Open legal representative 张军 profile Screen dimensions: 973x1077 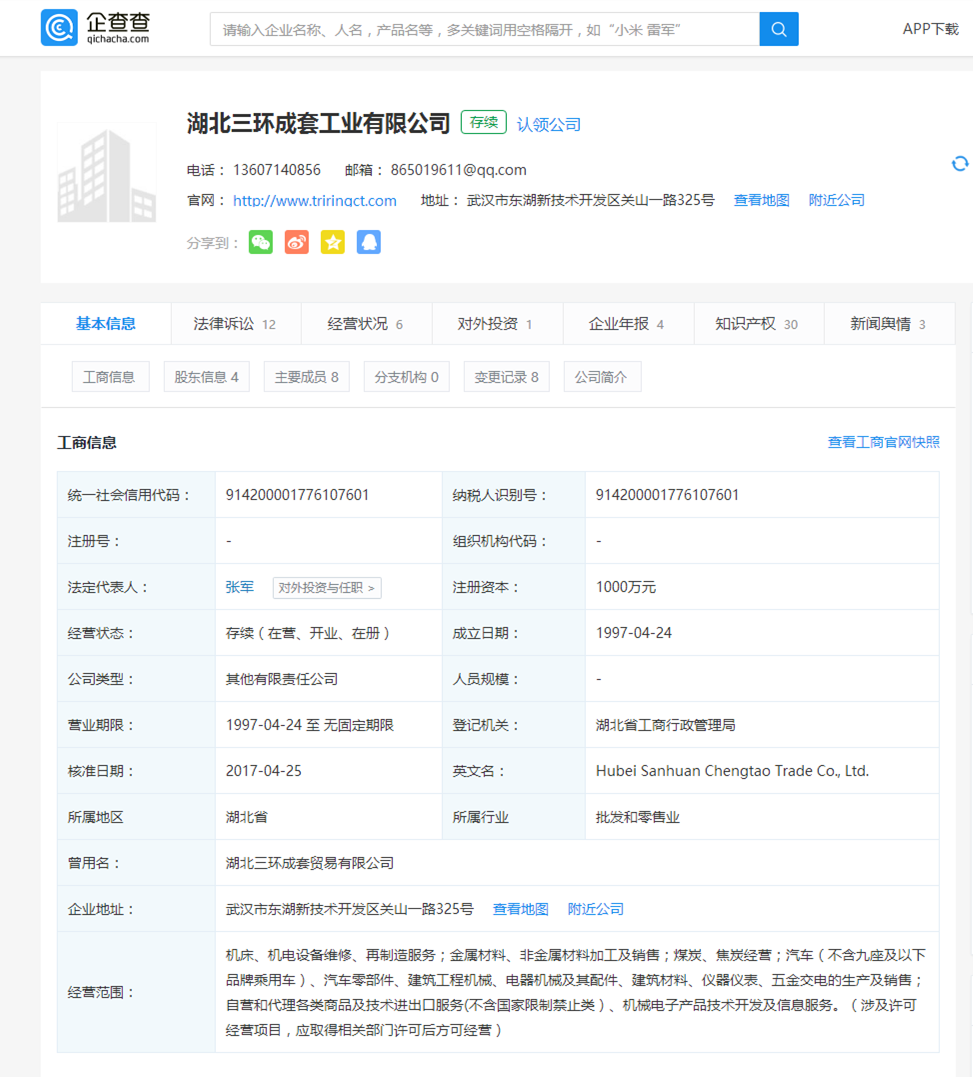[240, 587]
